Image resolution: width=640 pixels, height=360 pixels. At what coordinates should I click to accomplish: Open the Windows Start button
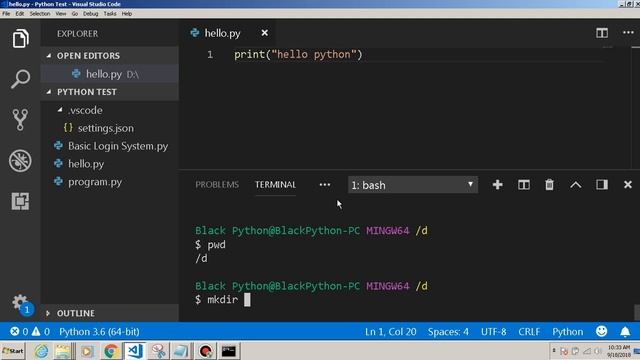click(x=13, y=351)
